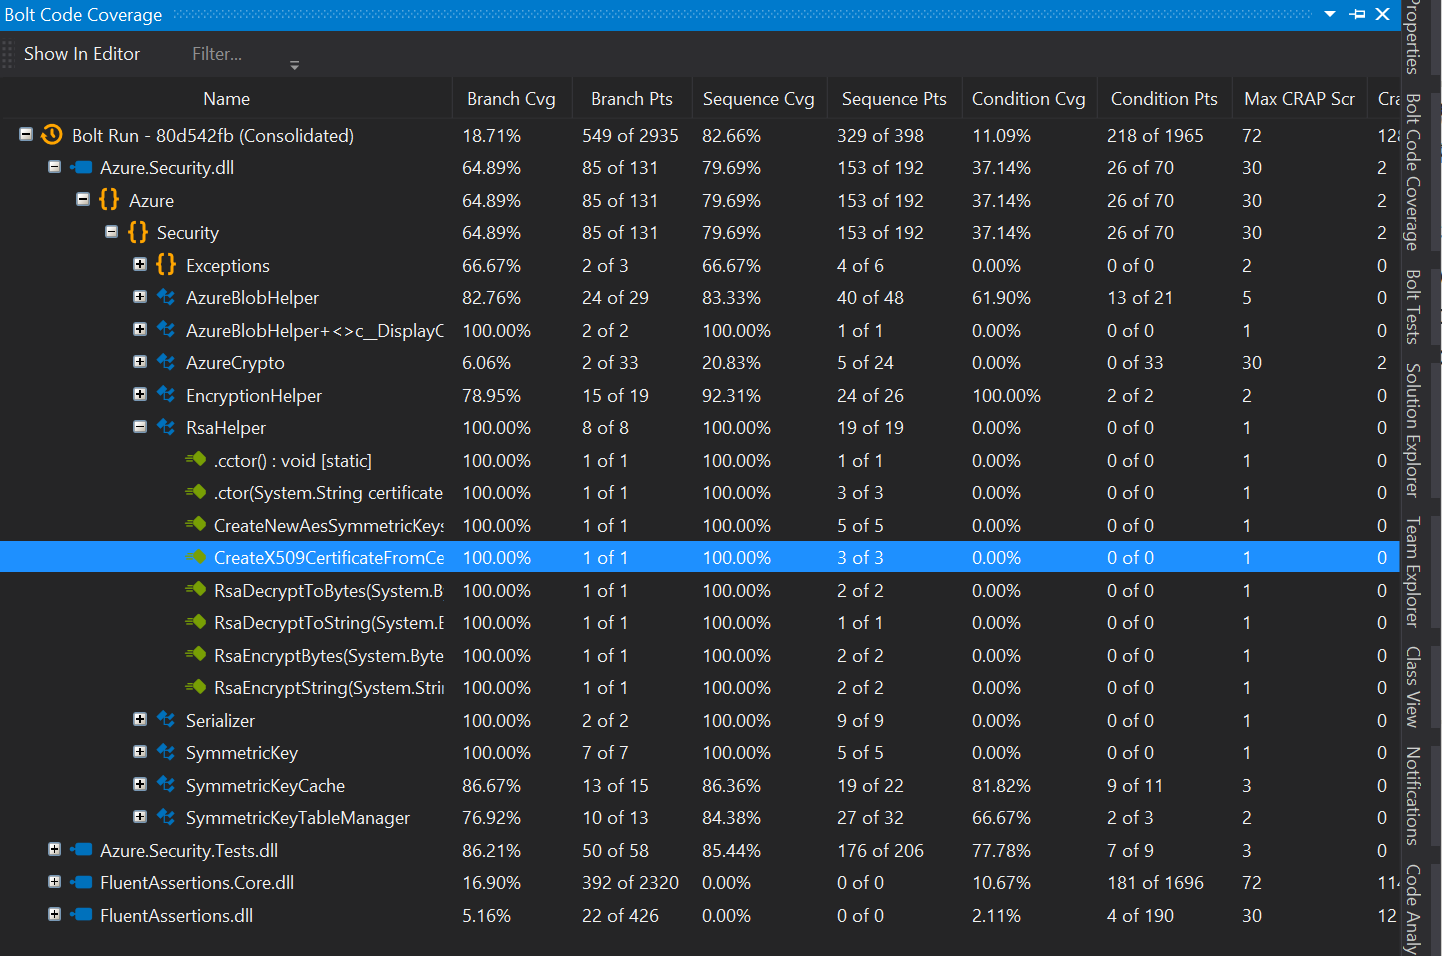
Task: Click the 549 of 2935 branch points cell
Action: tap(630, 135)
